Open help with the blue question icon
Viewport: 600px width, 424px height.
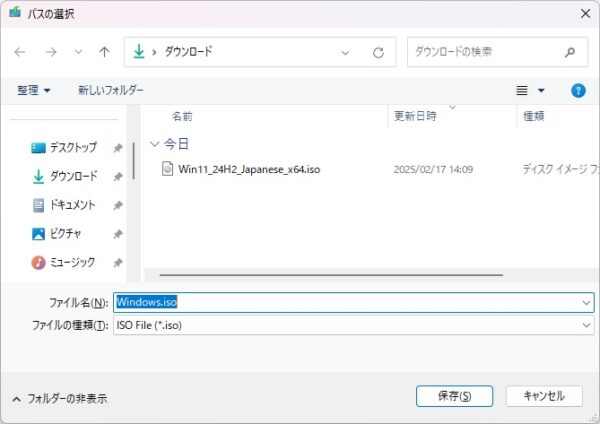pos(578,91)
